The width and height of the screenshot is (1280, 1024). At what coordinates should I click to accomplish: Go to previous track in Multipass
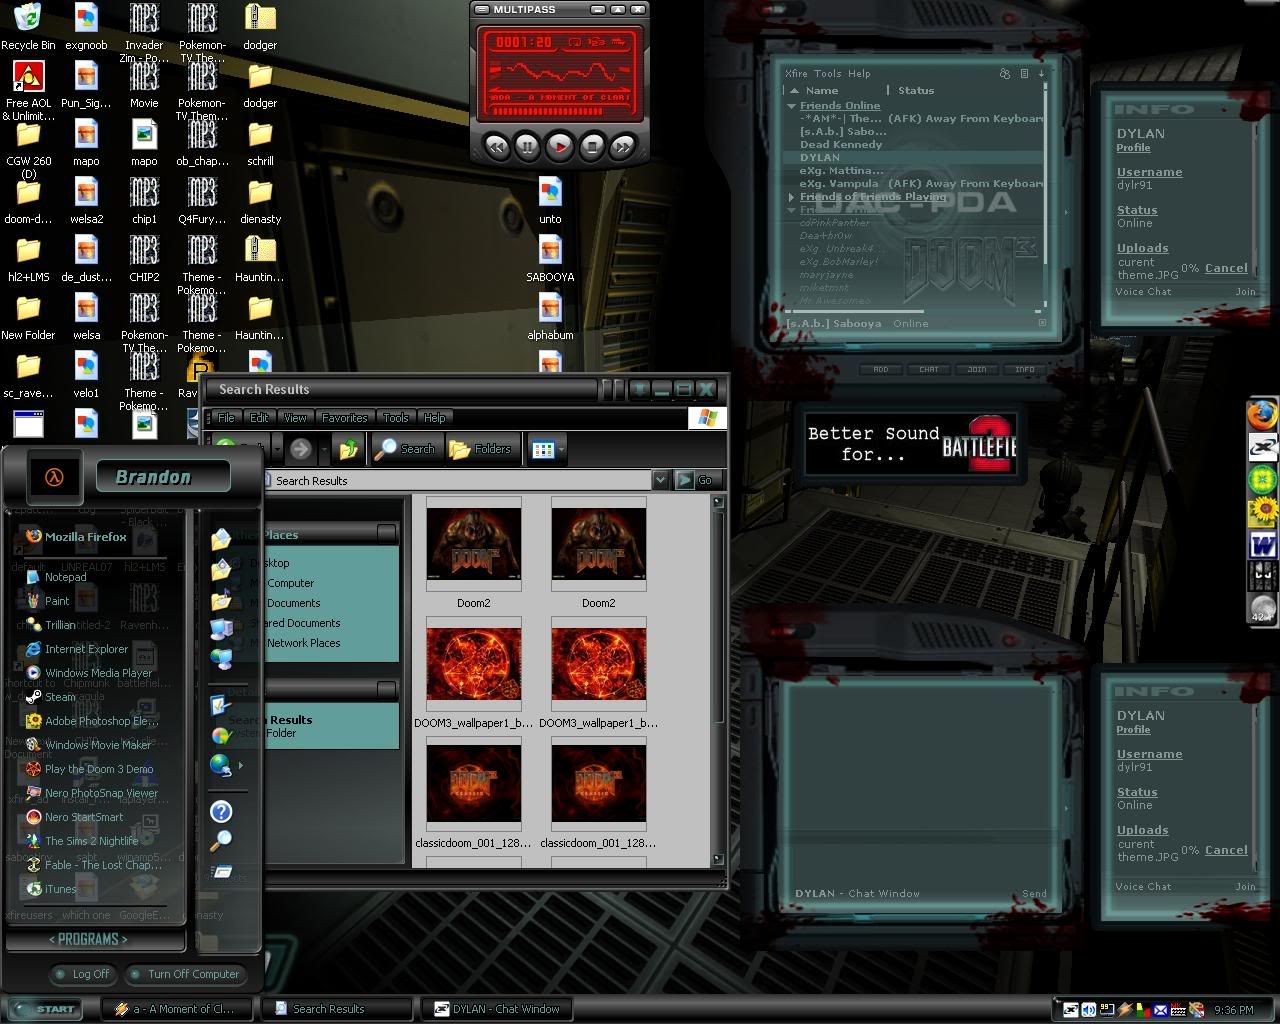click(x=497, y=147)
